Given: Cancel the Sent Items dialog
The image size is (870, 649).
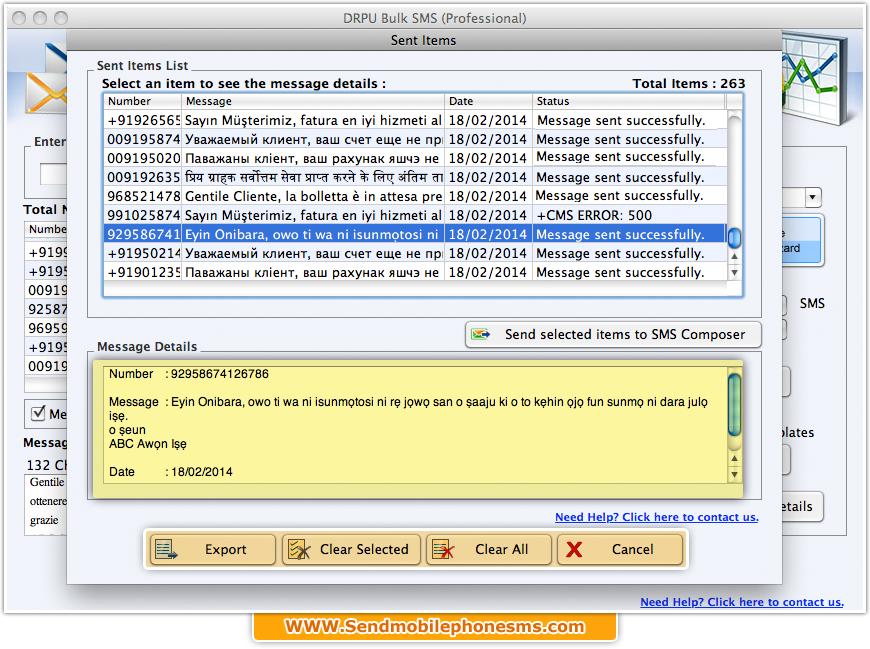Looking at the screenshot, I should tap(620, 550).
